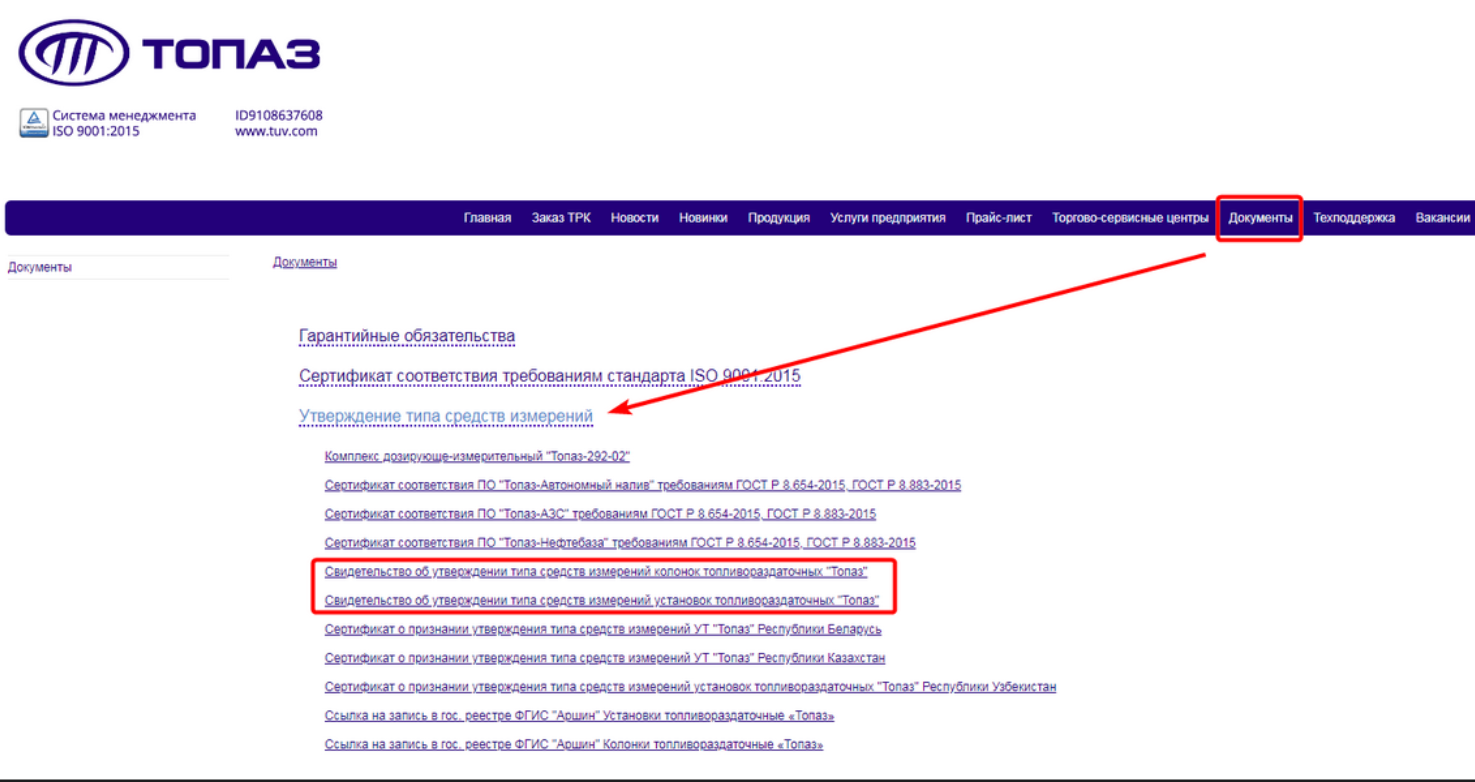Expand Сертификат соответствия ISO 9001:2015 section
Viewport: 1475px width, 782px height.
pyautogui.click(x=550, y=377)
